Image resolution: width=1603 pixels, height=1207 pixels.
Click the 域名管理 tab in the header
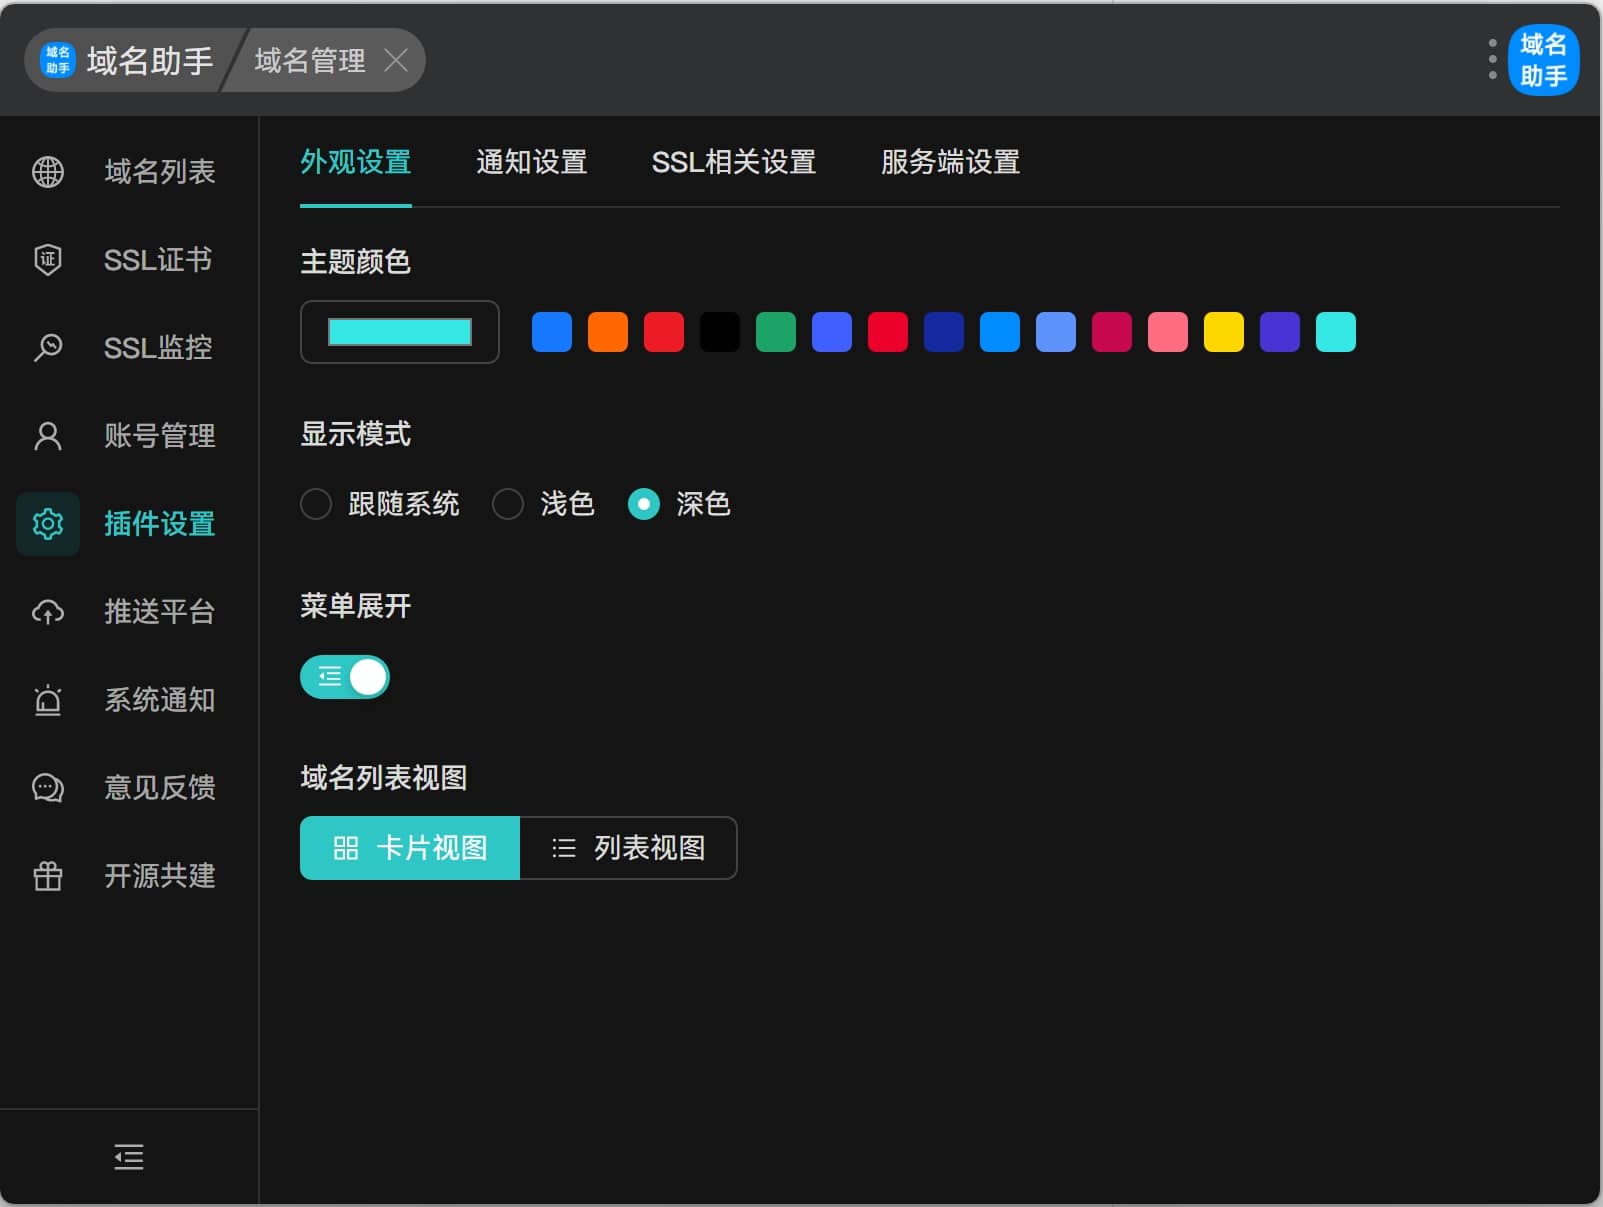pos(310,60)
